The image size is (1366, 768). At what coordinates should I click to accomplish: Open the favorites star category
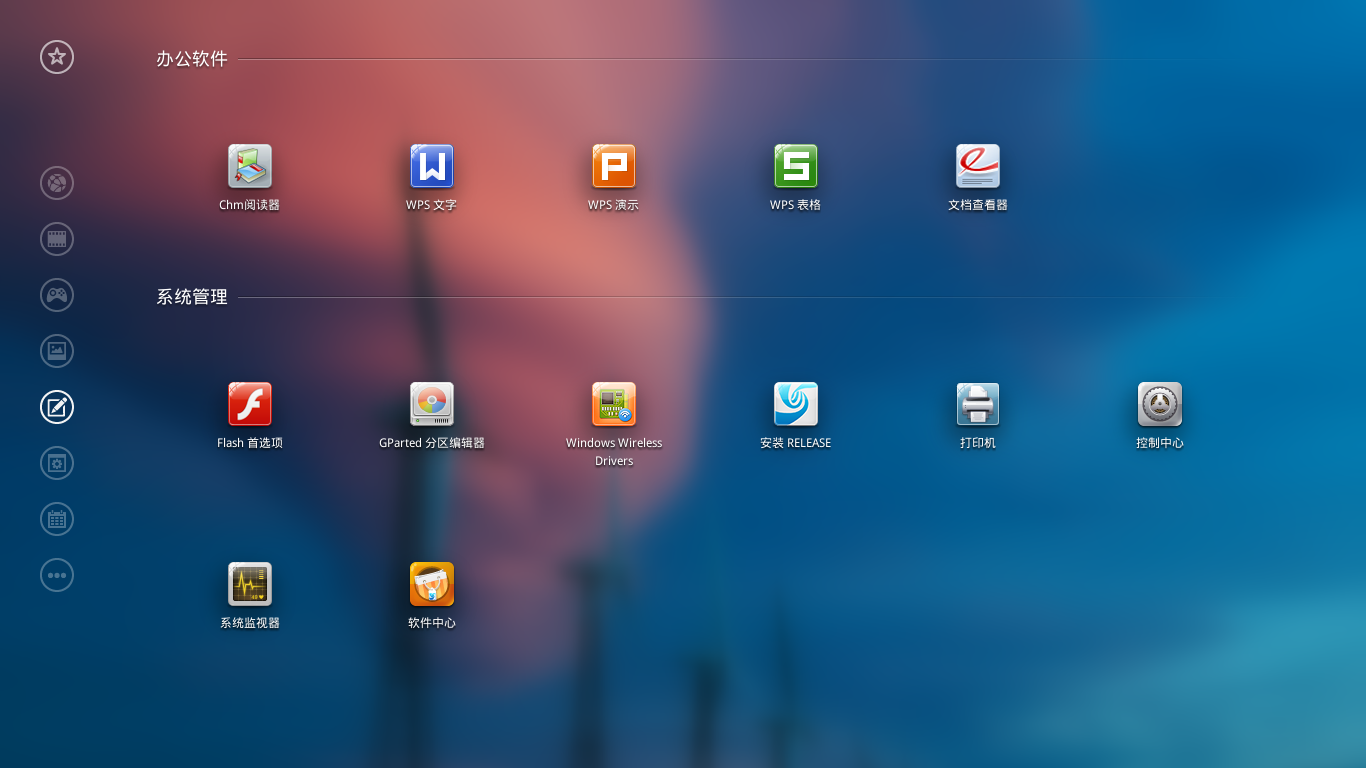click(x=57, y=57)
